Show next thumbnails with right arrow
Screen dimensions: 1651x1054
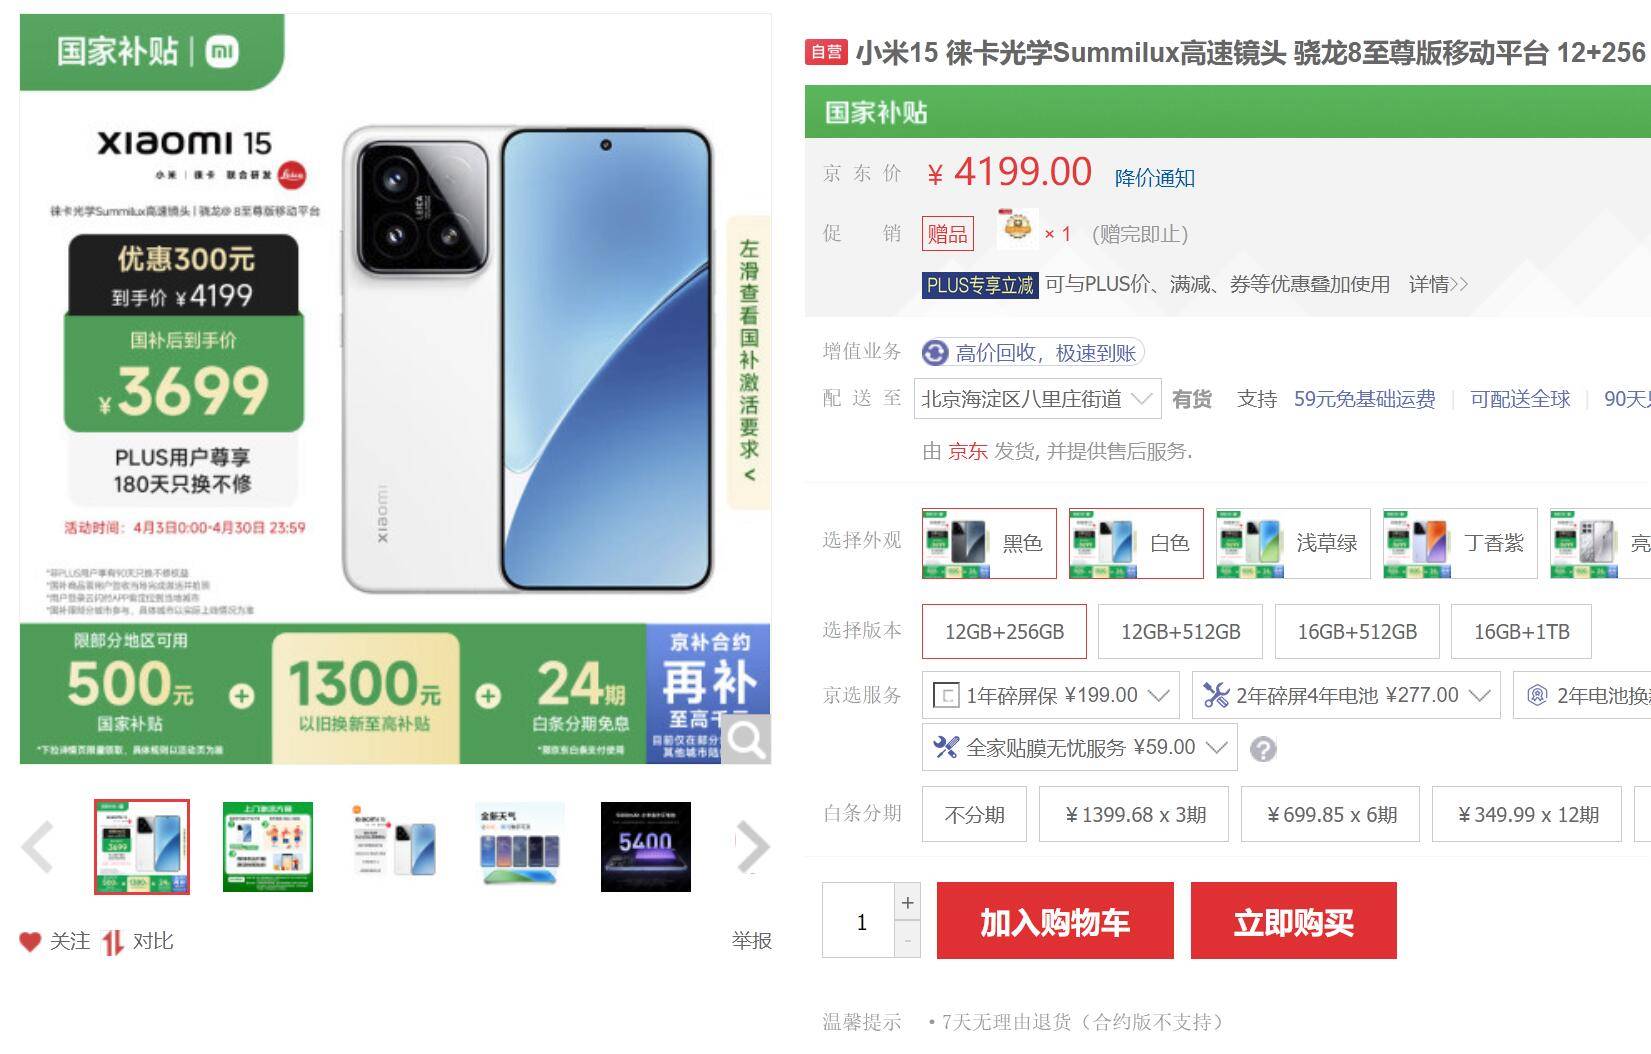pos(752,847)
